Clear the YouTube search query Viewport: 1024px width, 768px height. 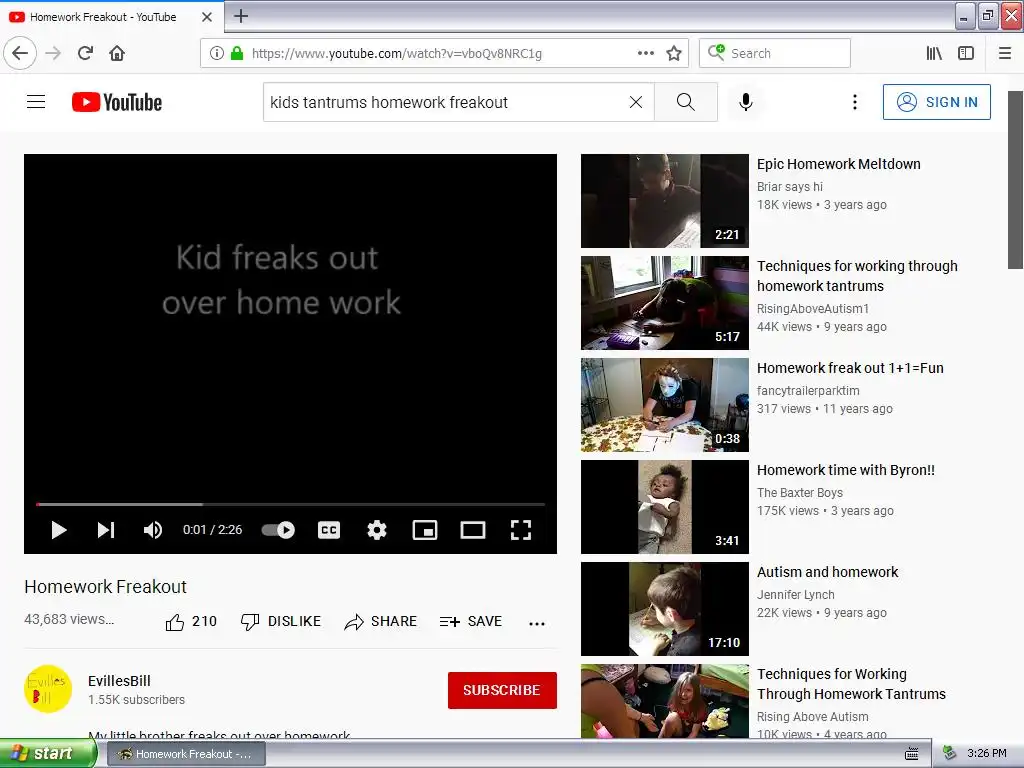click(635, 102)
